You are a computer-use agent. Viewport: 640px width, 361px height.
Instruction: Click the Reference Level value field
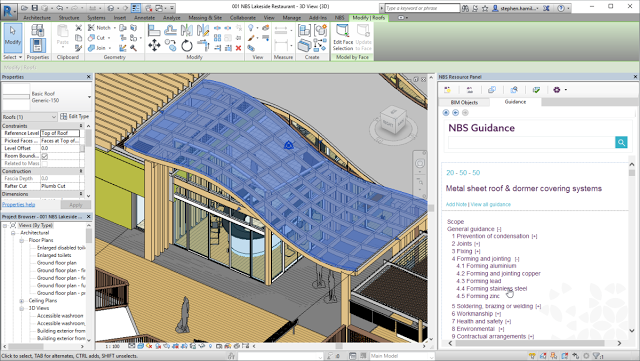[x=60, y=133]
